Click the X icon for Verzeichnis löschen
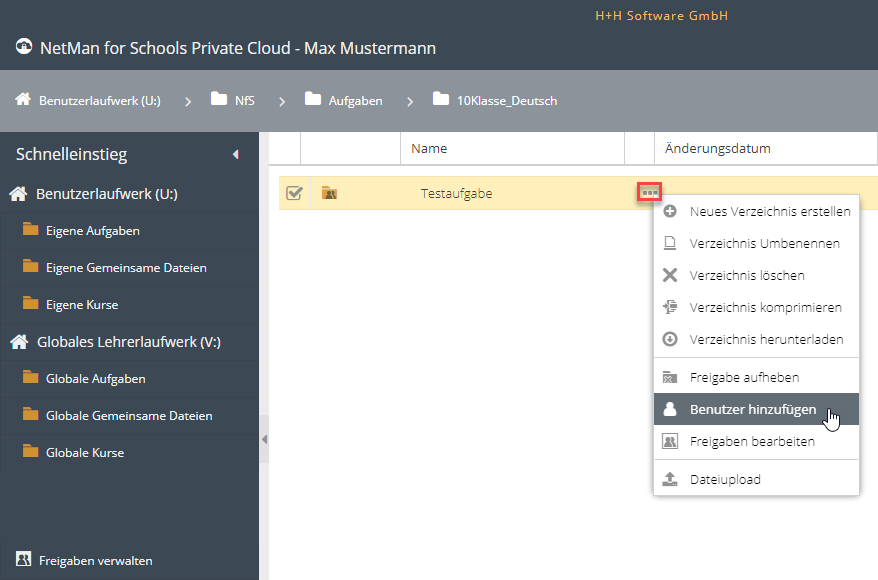The width and height of the screenshot is (878, 580). coord(670,275)
